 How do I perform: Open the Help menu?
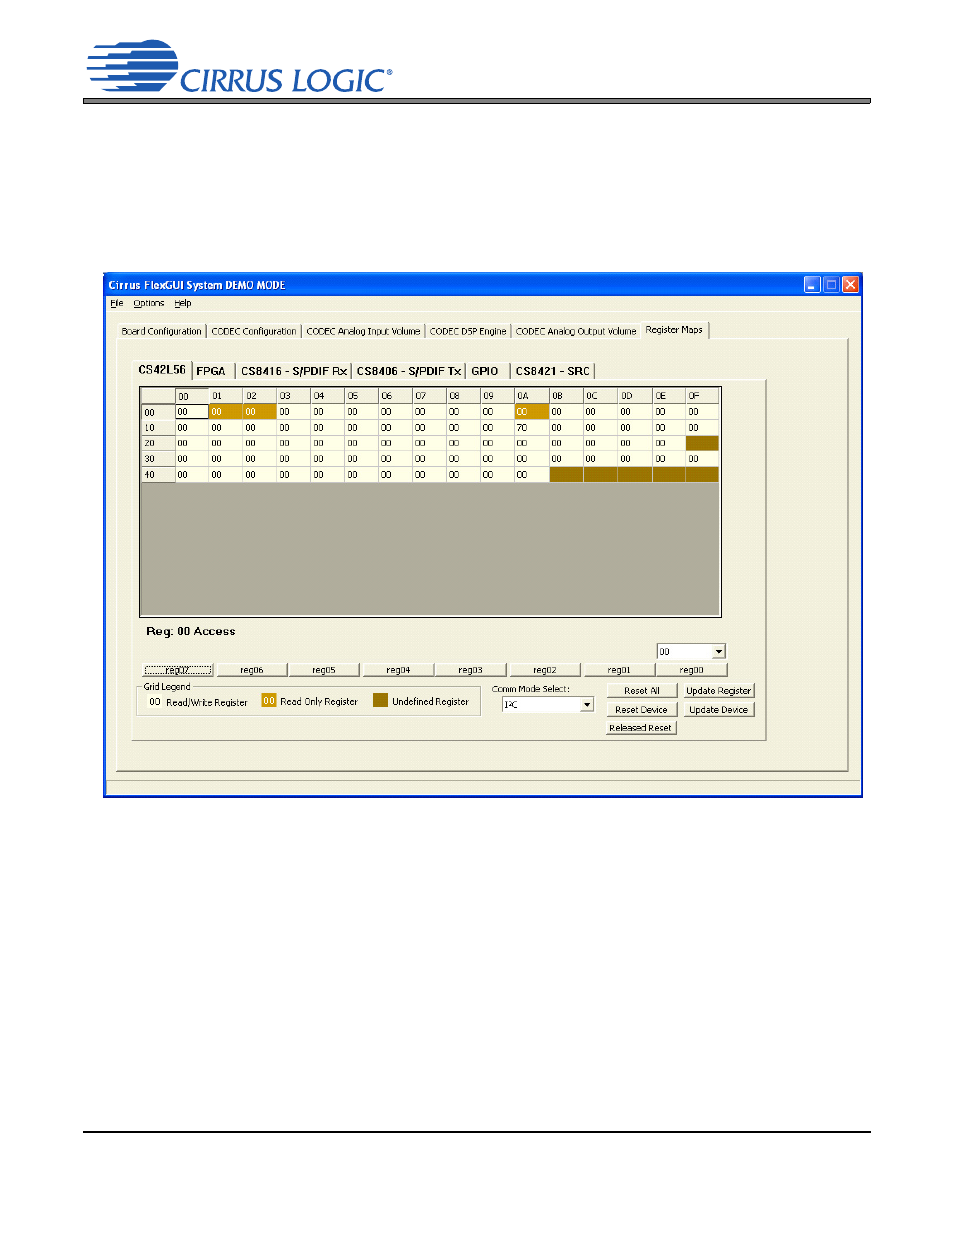pyautogui.click(x=182, y=303)
